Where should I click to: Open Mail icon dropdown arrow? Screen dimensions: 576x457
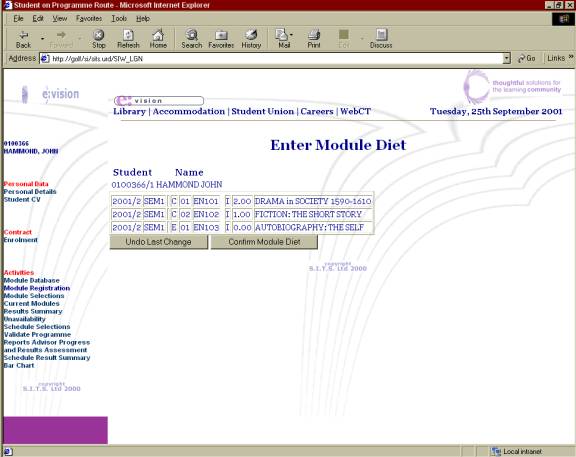[291, 35]
